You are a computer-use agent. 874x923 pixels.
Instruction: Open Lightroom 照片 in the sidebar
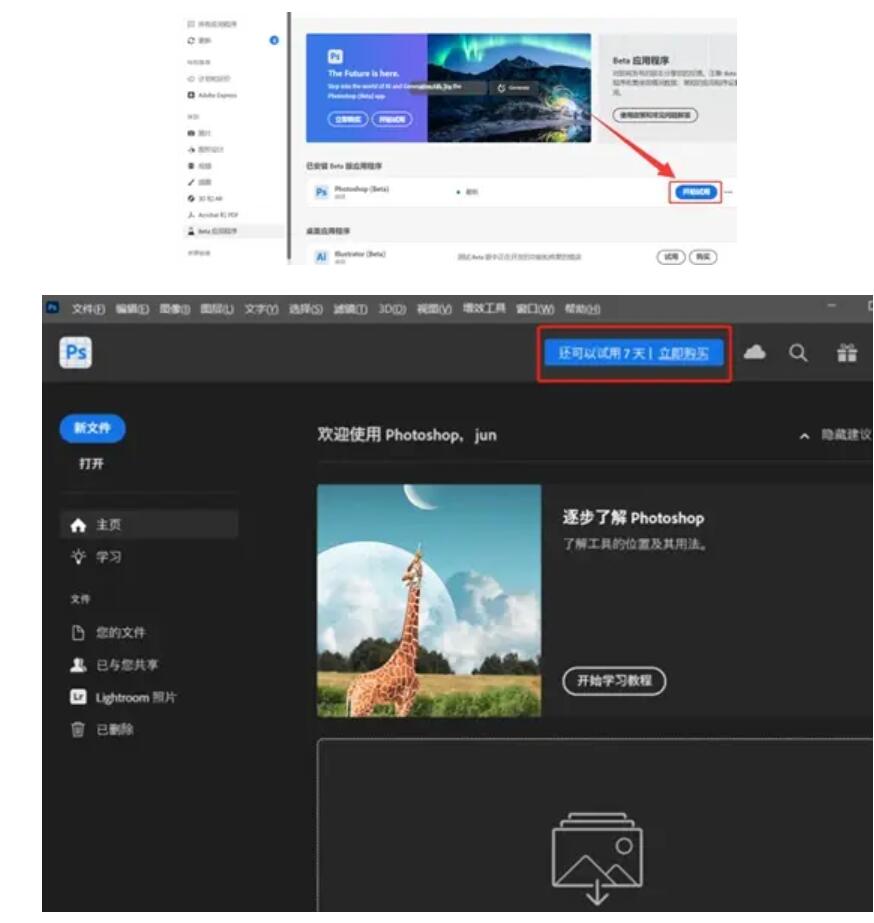pyautogui.click(x=123, y=698)
